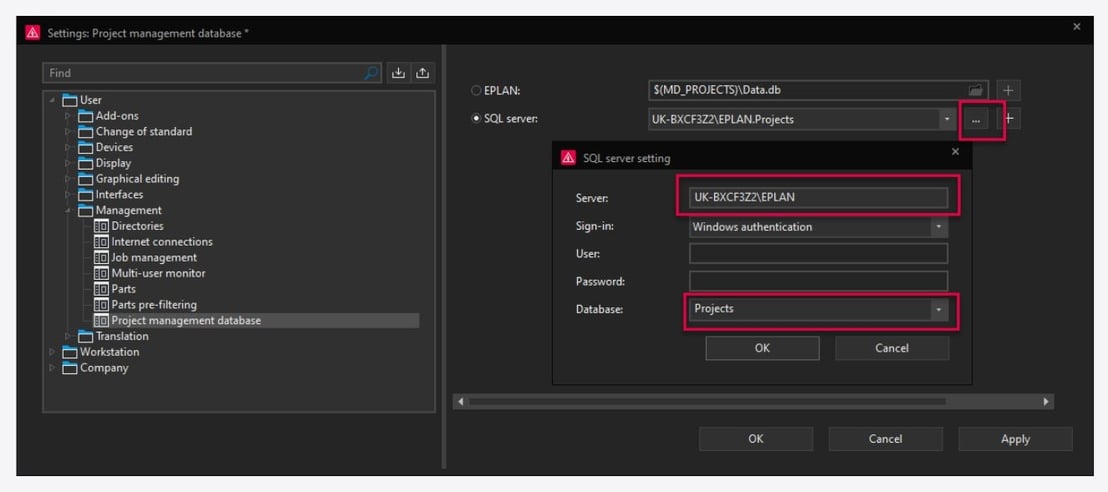Close the Settings window
This screenshot has height=492, width=1108.
[x=1077, y=27]
